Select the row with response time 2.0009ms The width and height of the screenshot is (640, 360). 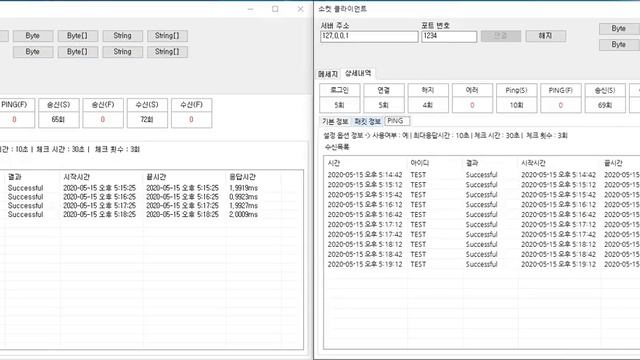coord(151,214)
